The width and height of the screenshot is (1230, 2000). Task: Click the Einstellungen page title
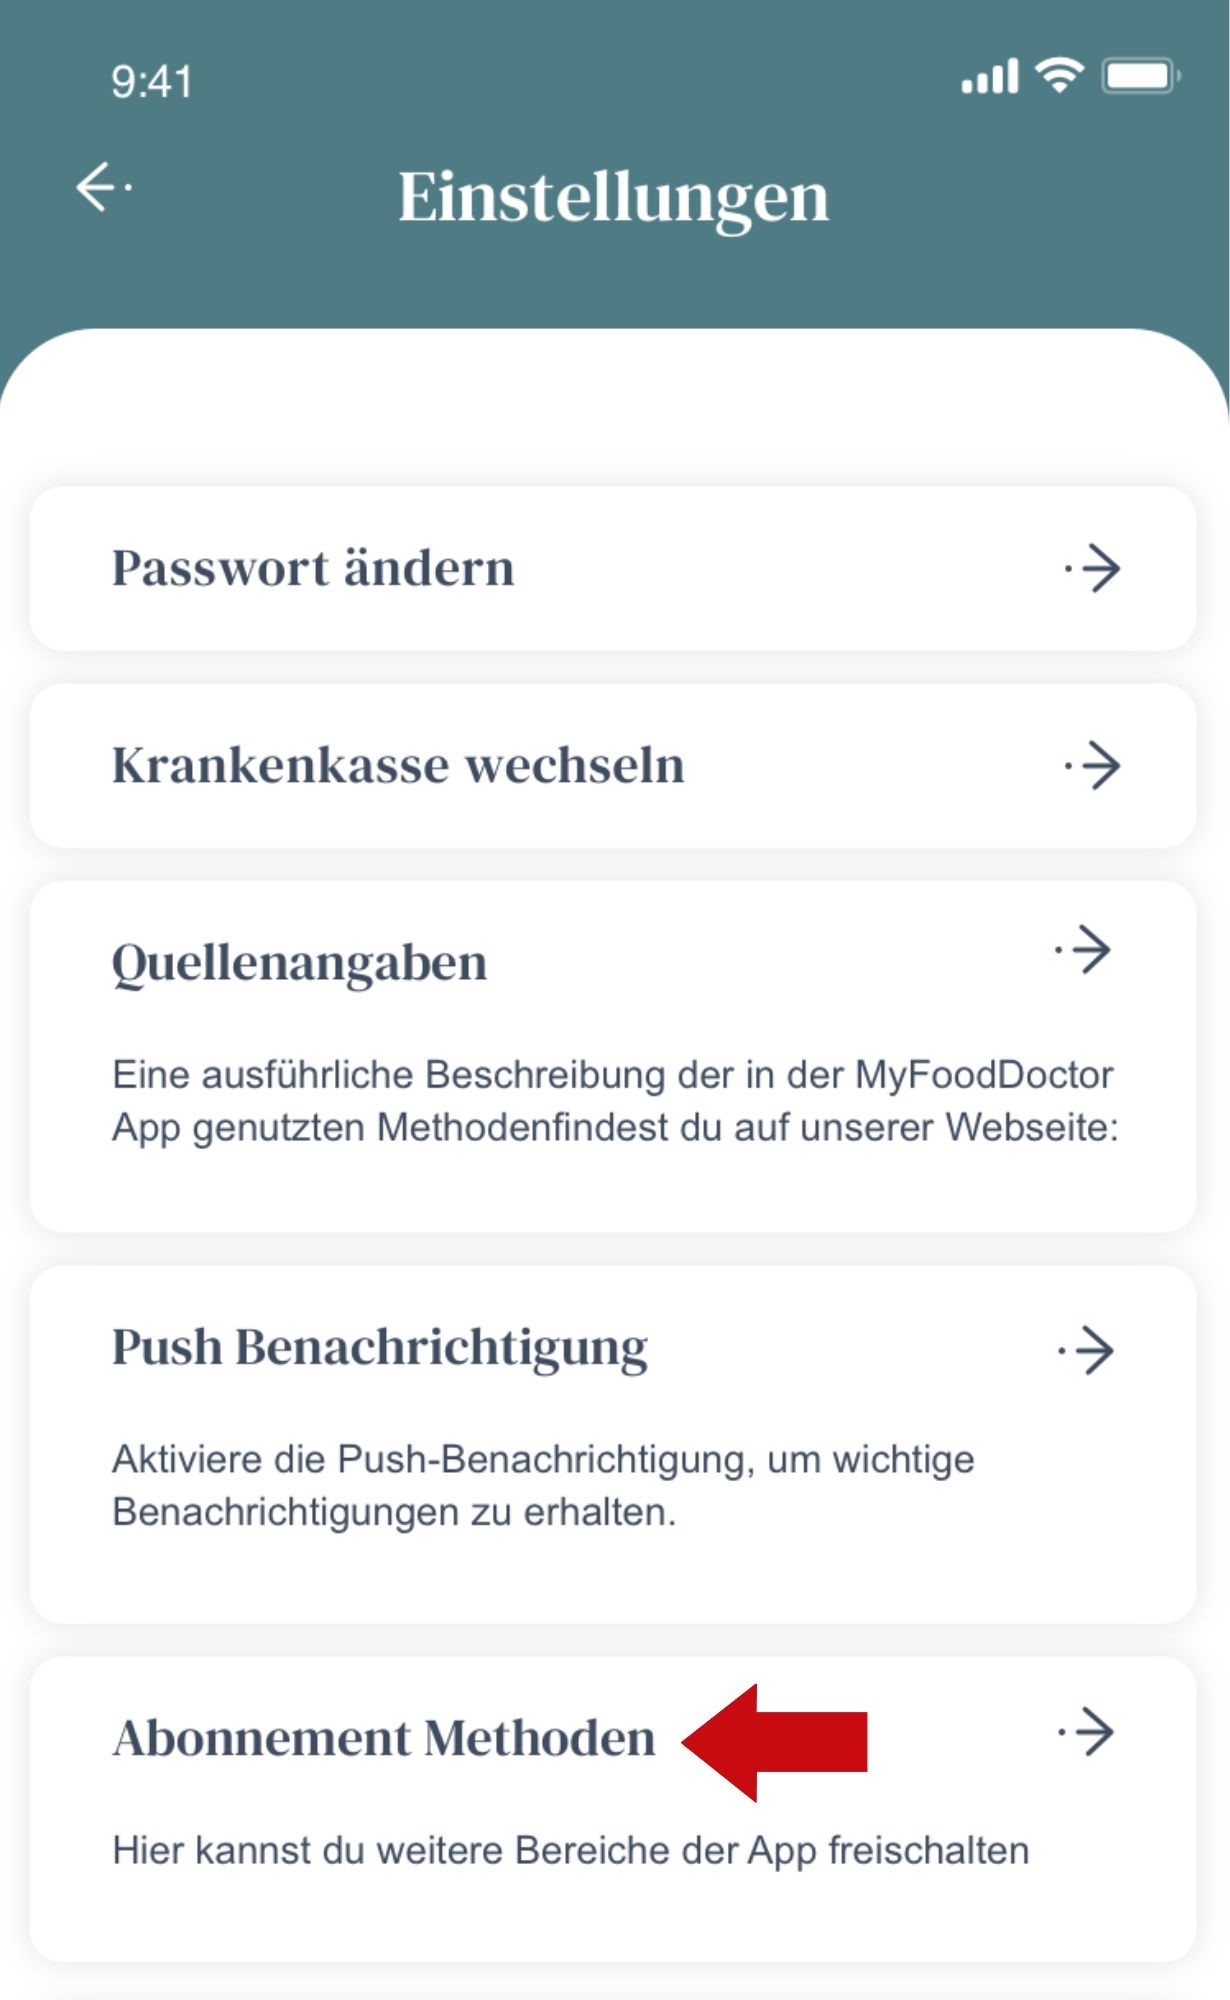point(614,196)
